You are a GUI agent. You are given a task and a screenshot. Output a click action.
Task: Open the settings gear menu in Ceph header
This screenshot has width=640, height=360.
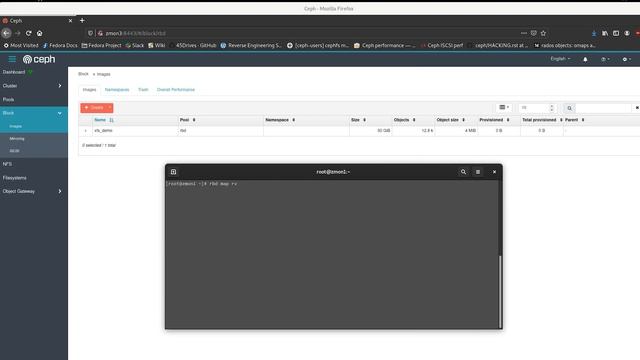coord(627,60)
